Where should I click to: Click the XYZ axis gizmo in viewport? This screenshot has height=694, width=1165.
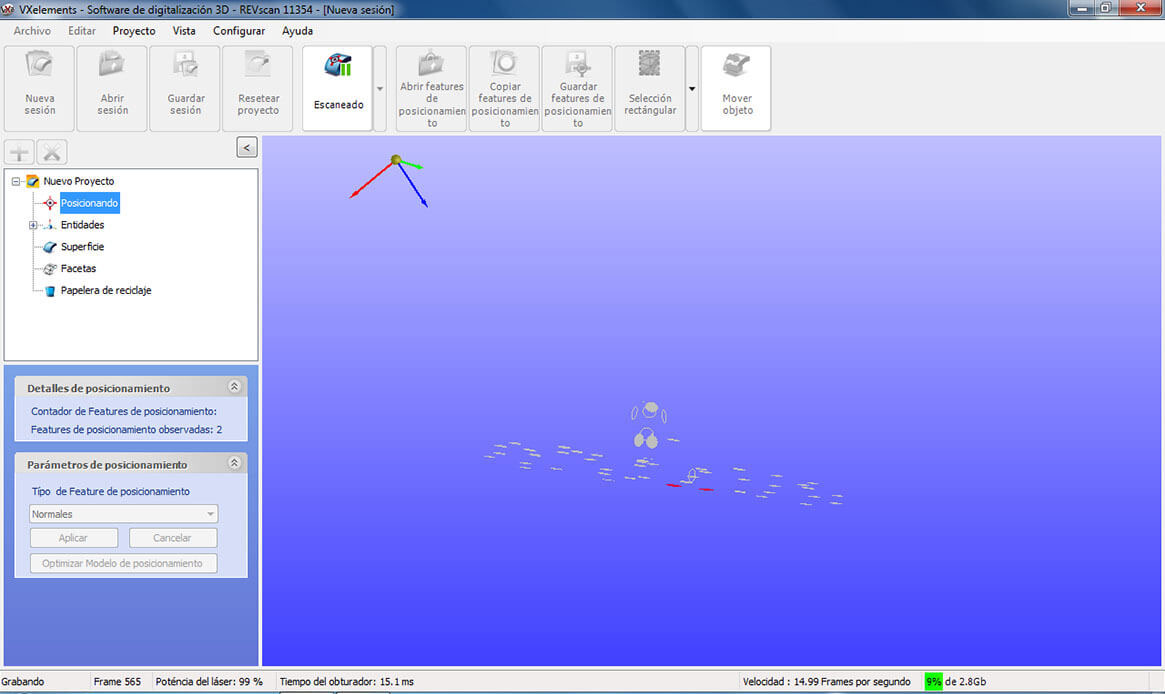pyautogui.click(x=389, y=179)
